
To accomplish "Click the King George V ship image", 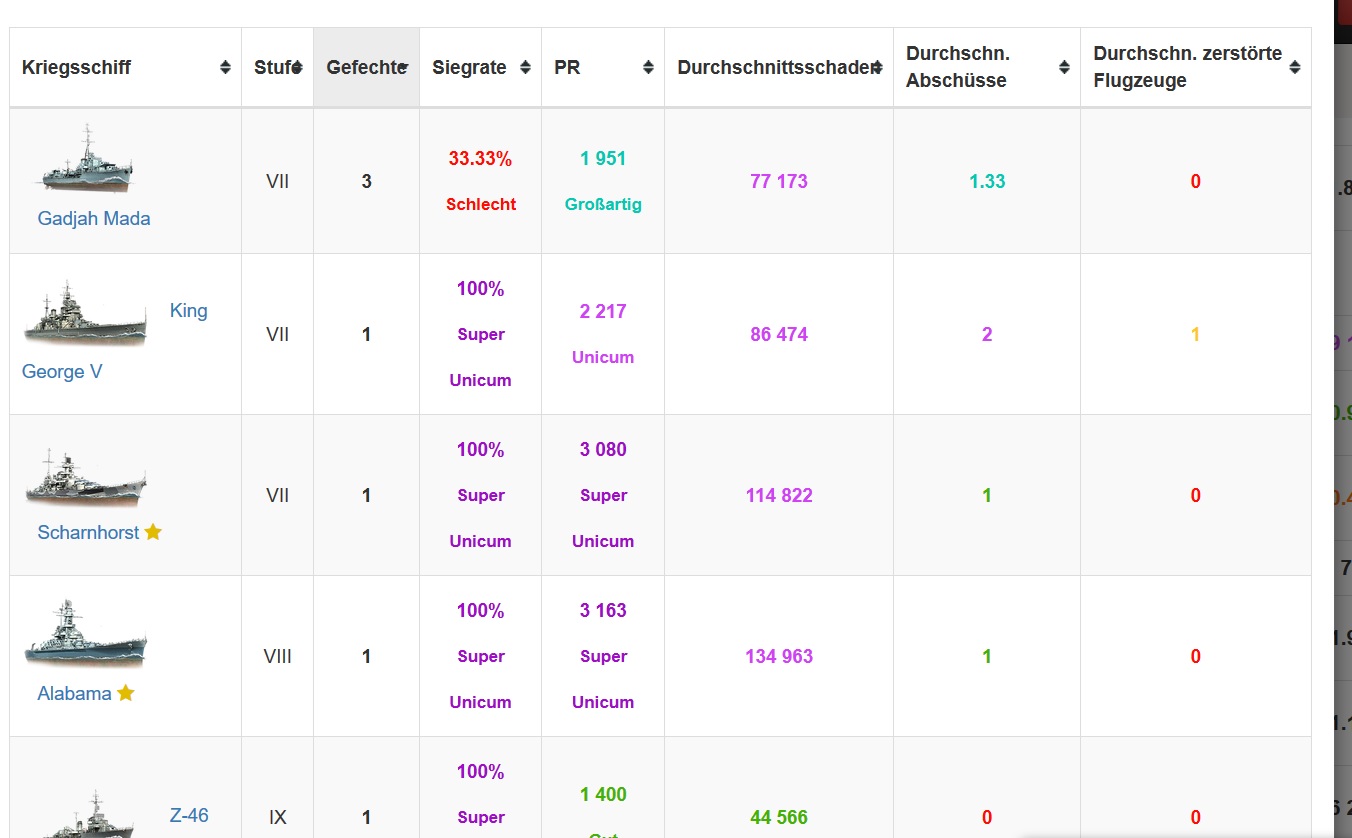I will [x=85, y=313].
